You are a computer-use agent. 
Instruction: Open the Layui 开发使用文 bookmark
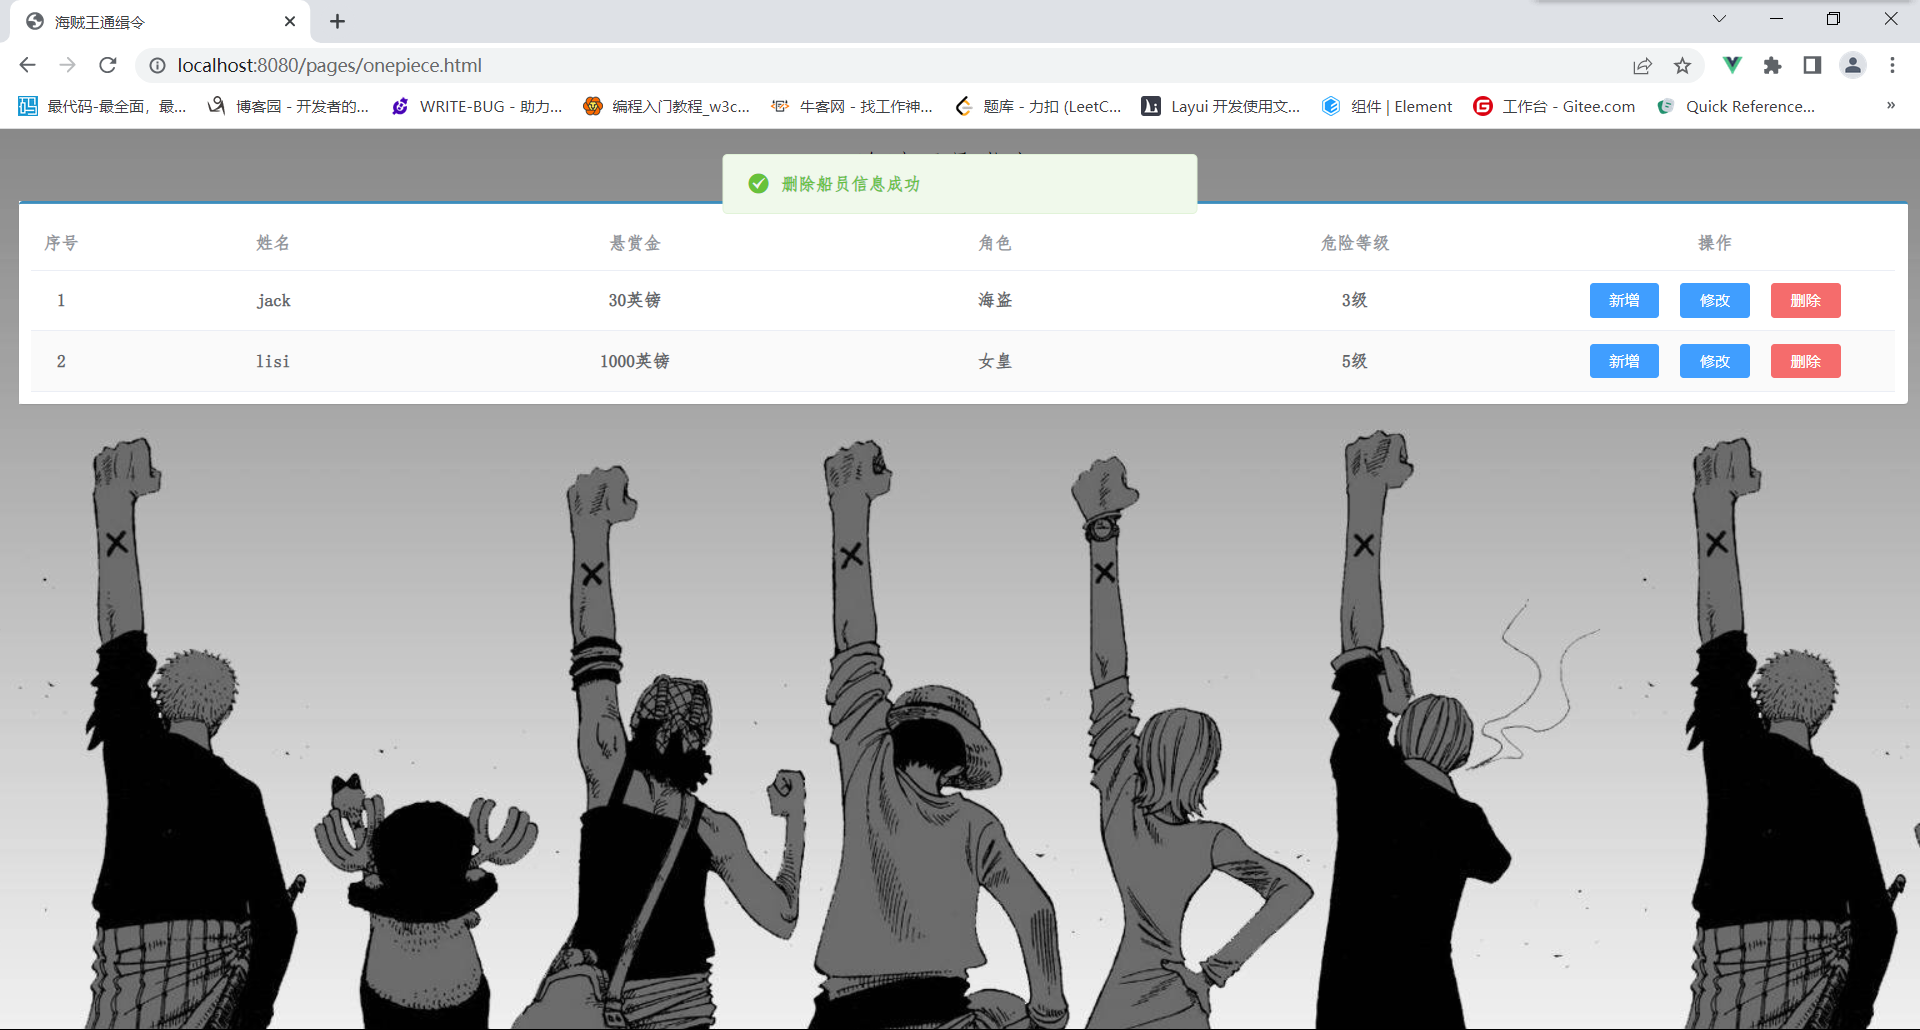1221,106
